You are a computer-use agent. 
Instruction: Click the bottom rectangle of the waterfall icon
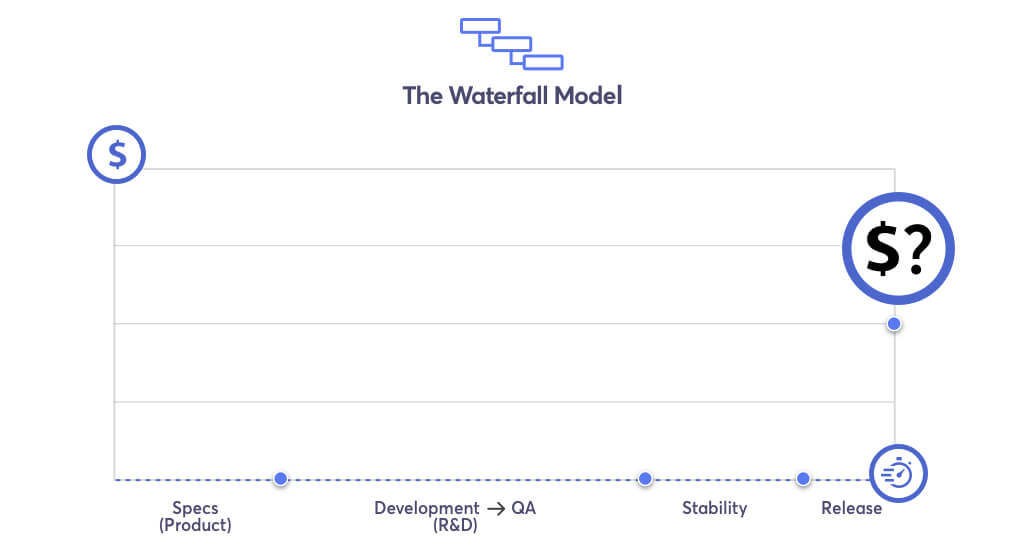(543, 63)
